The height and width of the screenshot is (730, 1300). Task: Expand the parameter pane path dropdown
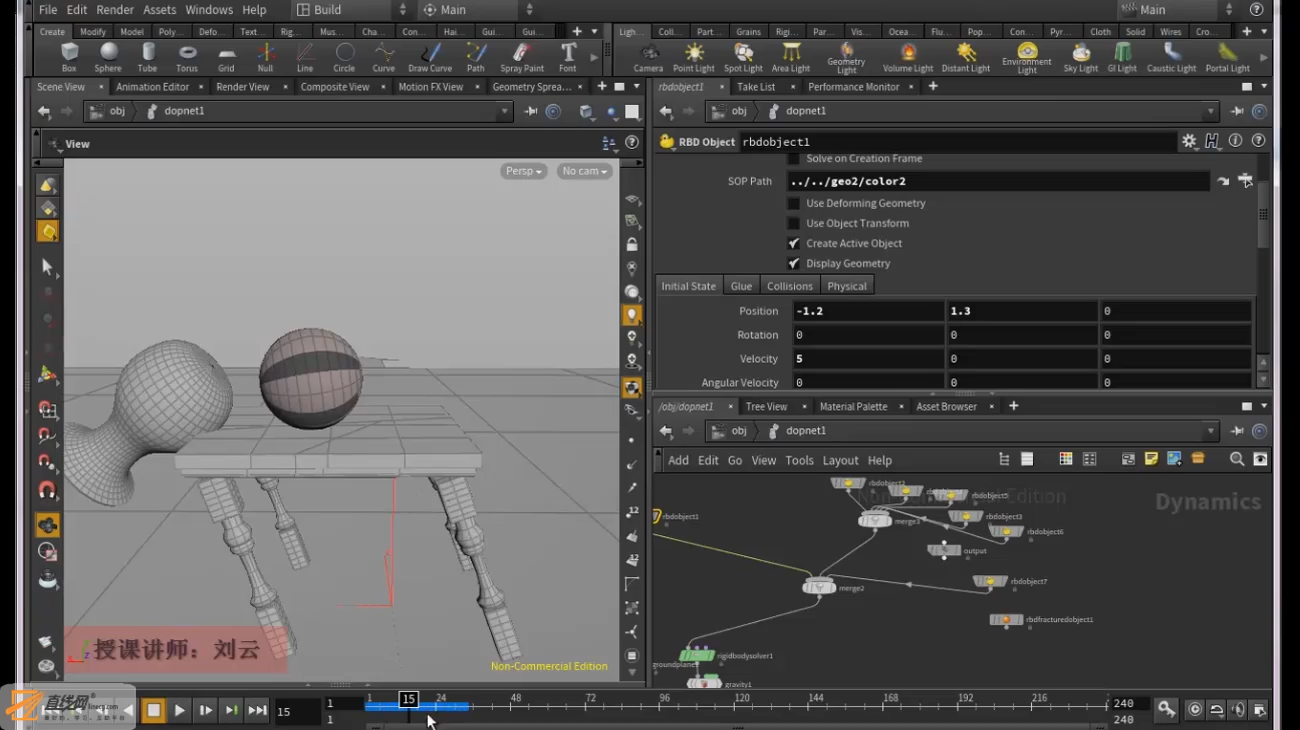point(1211,112)
